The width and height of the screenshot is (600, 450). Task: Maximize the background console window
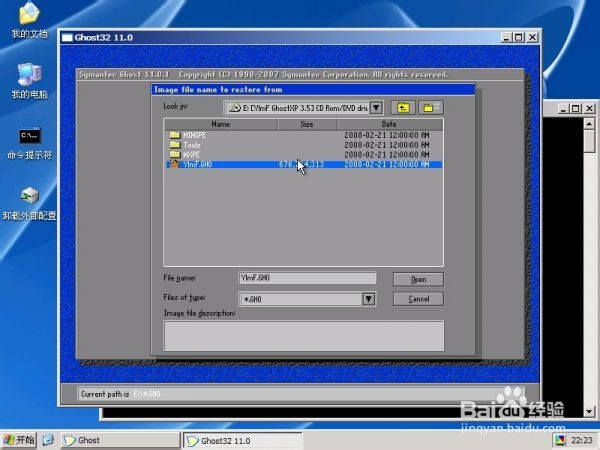(x=576, y=109)
